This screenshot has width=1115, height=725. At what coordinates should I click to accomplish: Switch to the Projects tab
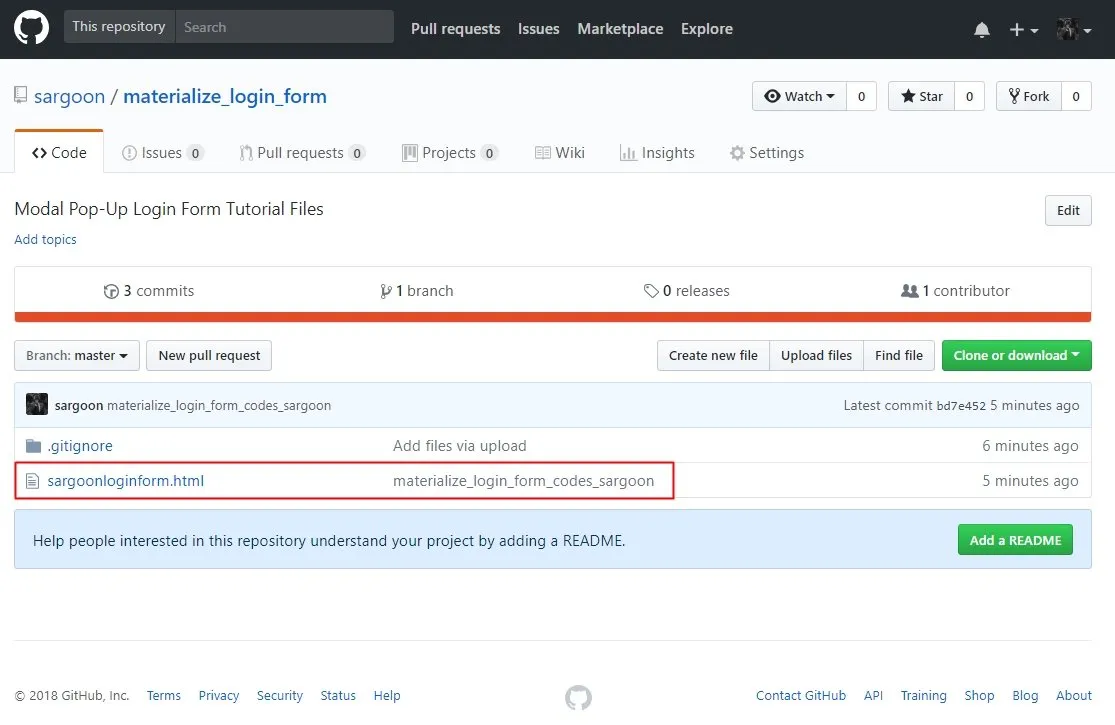tap(450, 153)
